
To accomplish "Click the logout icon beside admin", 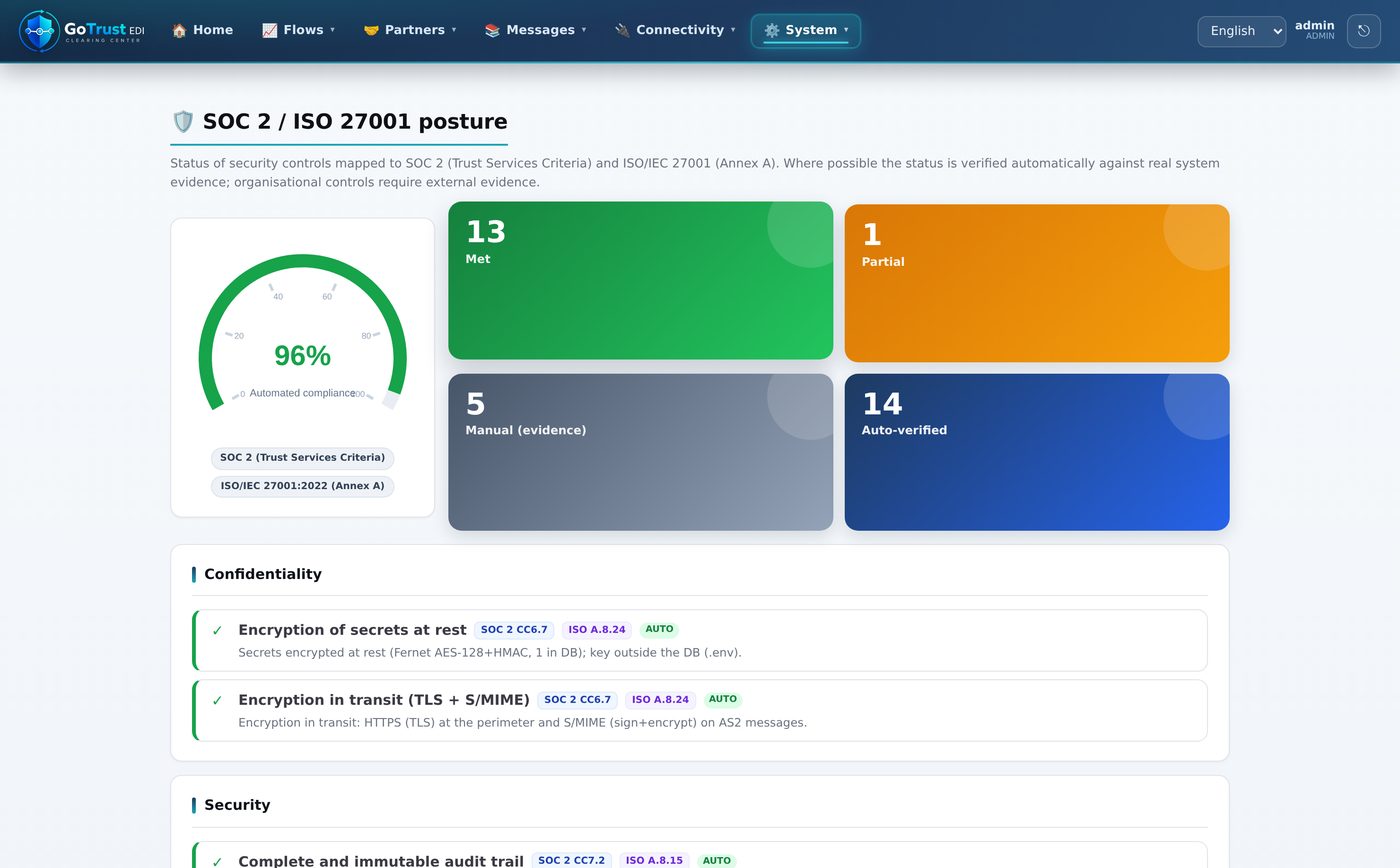I will 1364,31.
